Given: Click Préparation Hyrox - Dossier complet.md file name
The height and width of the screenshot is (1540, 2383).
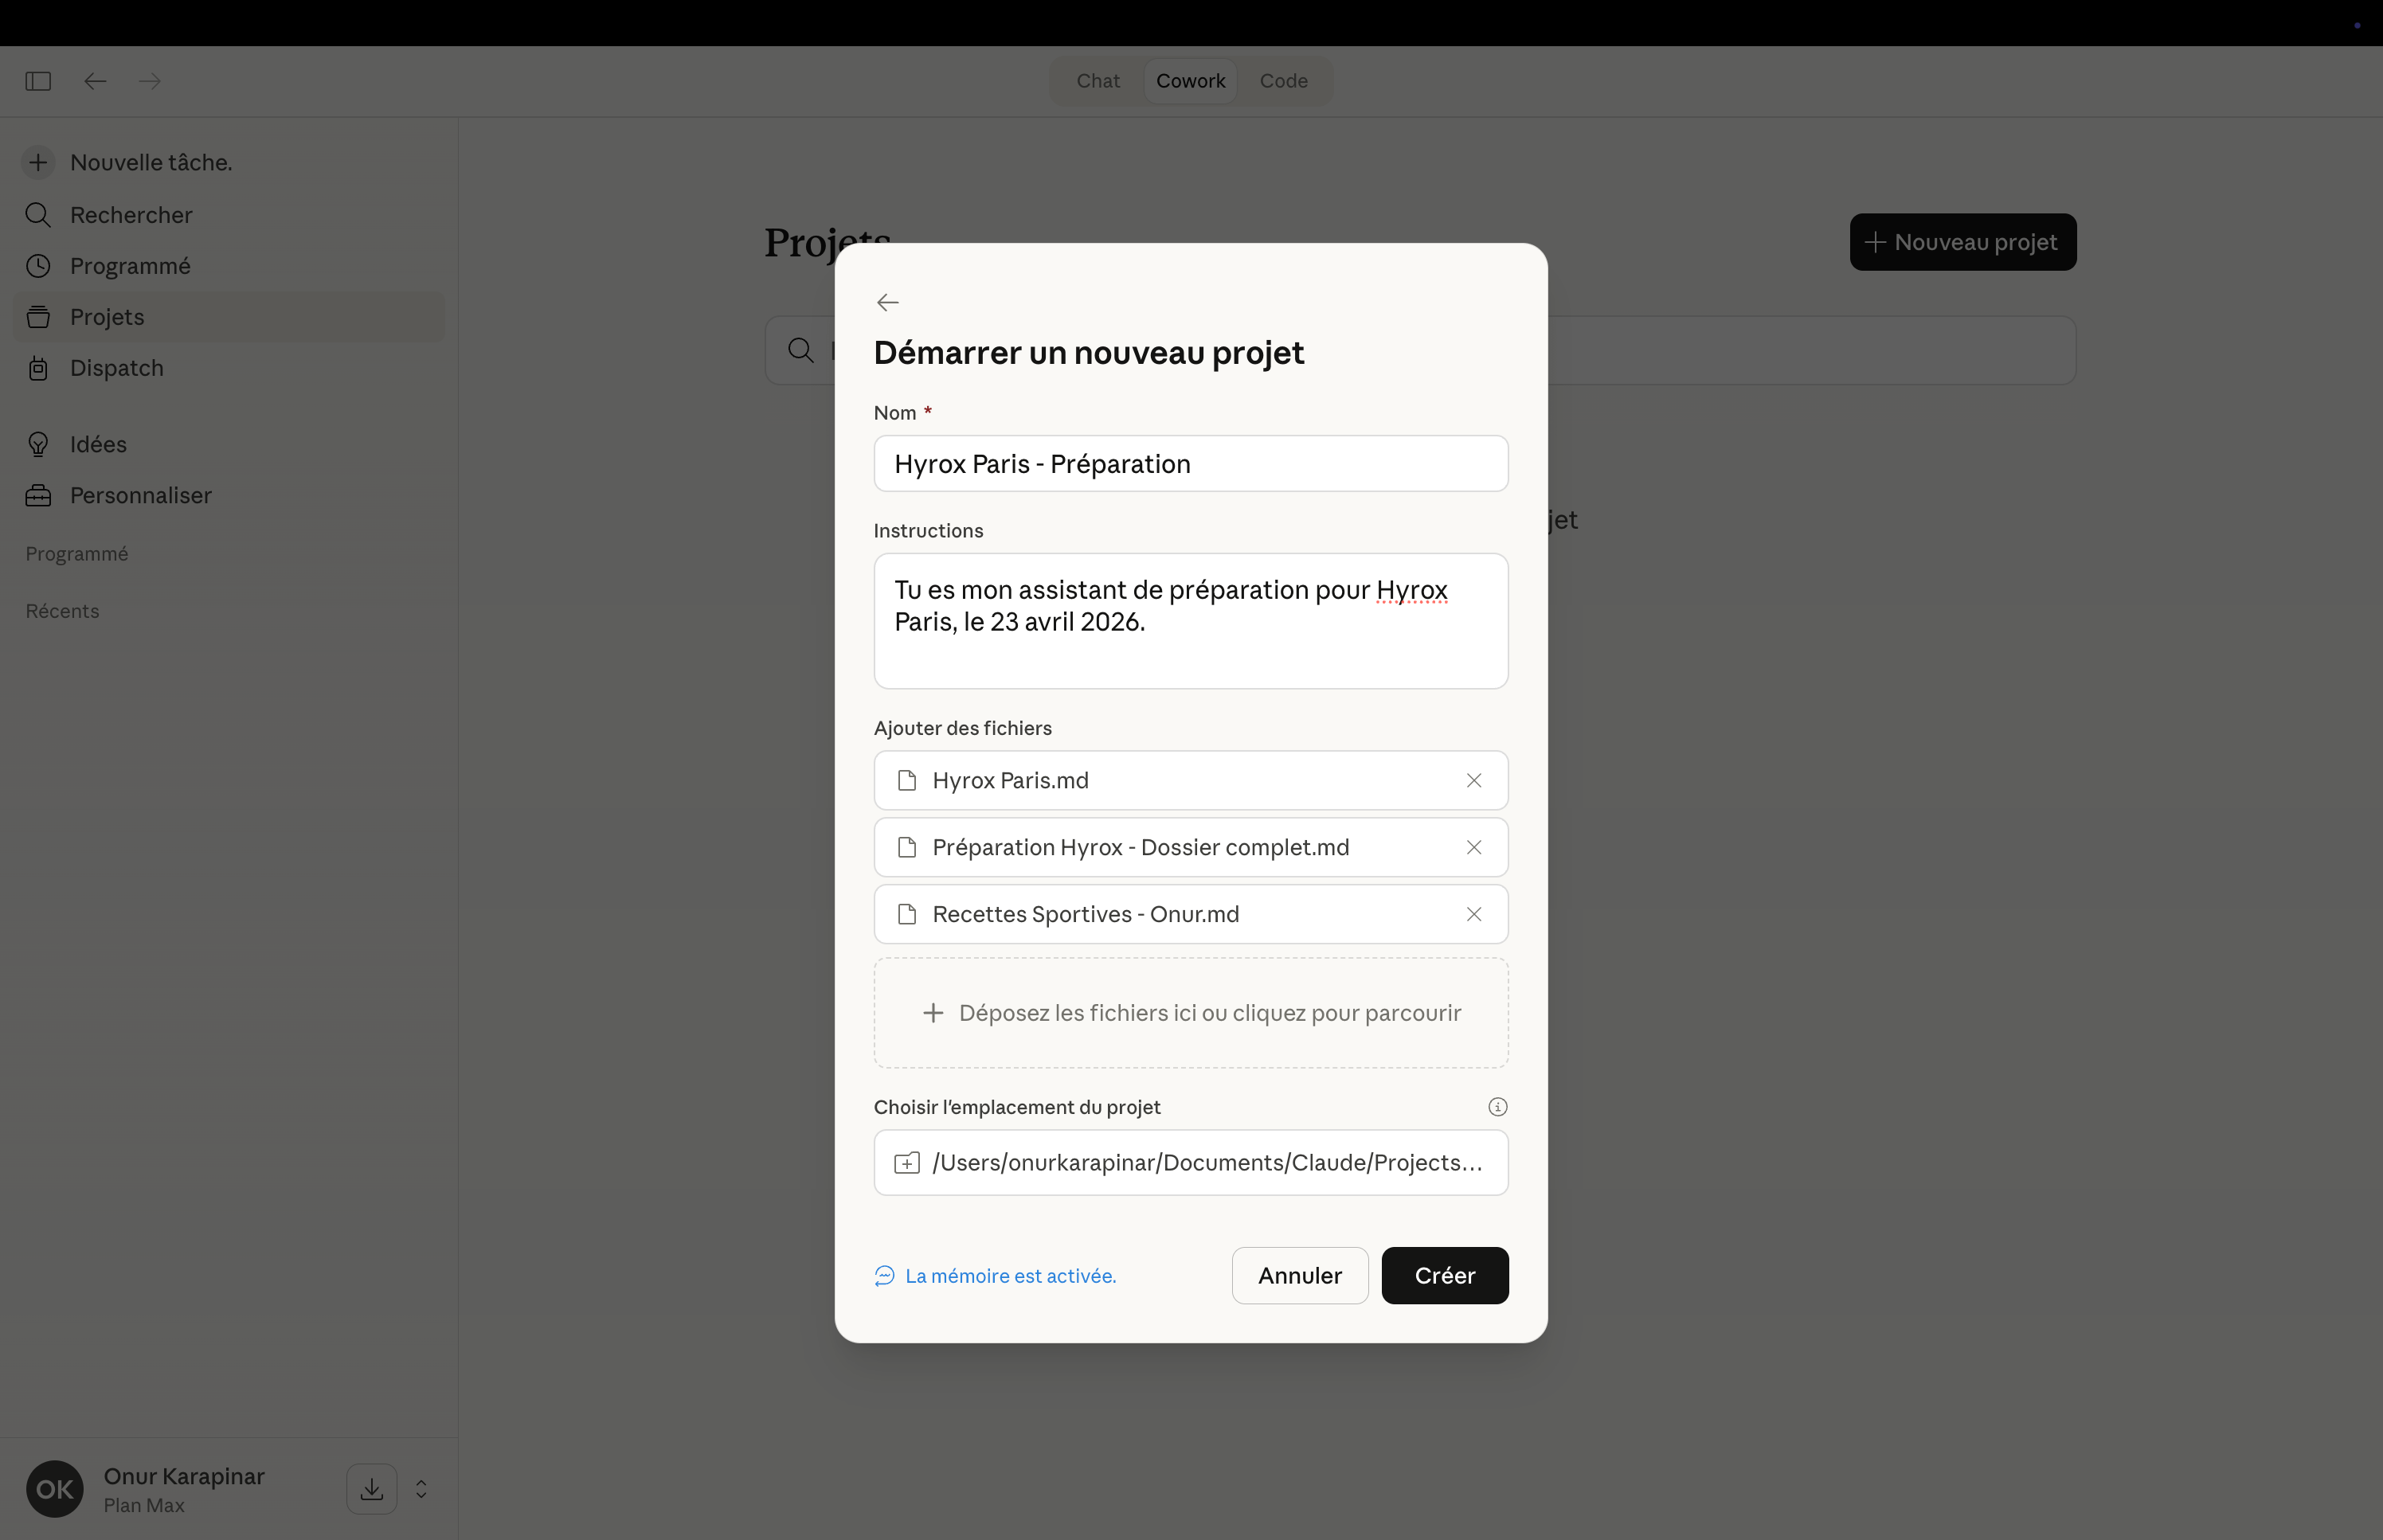Looking at the screenshot, I should (x=1140, y=847).
